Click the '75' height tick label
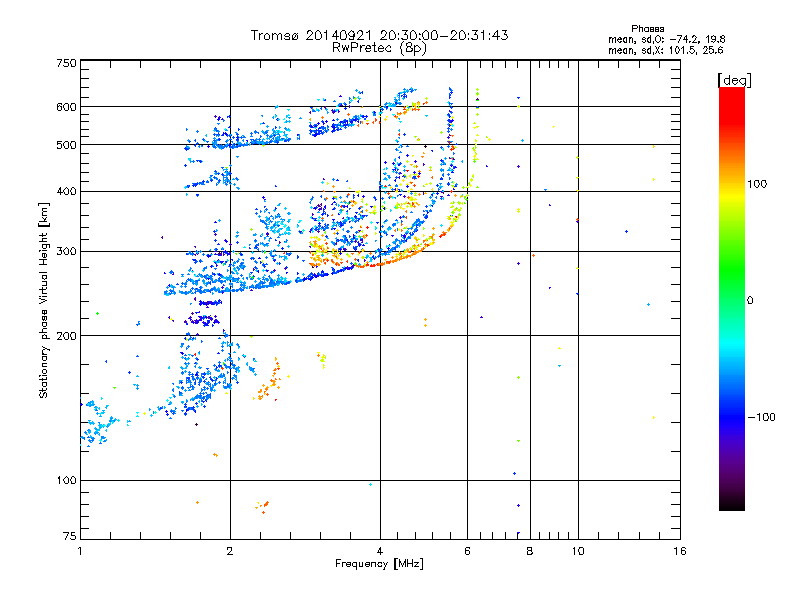 pyautogui.click(x=70, y=536)
